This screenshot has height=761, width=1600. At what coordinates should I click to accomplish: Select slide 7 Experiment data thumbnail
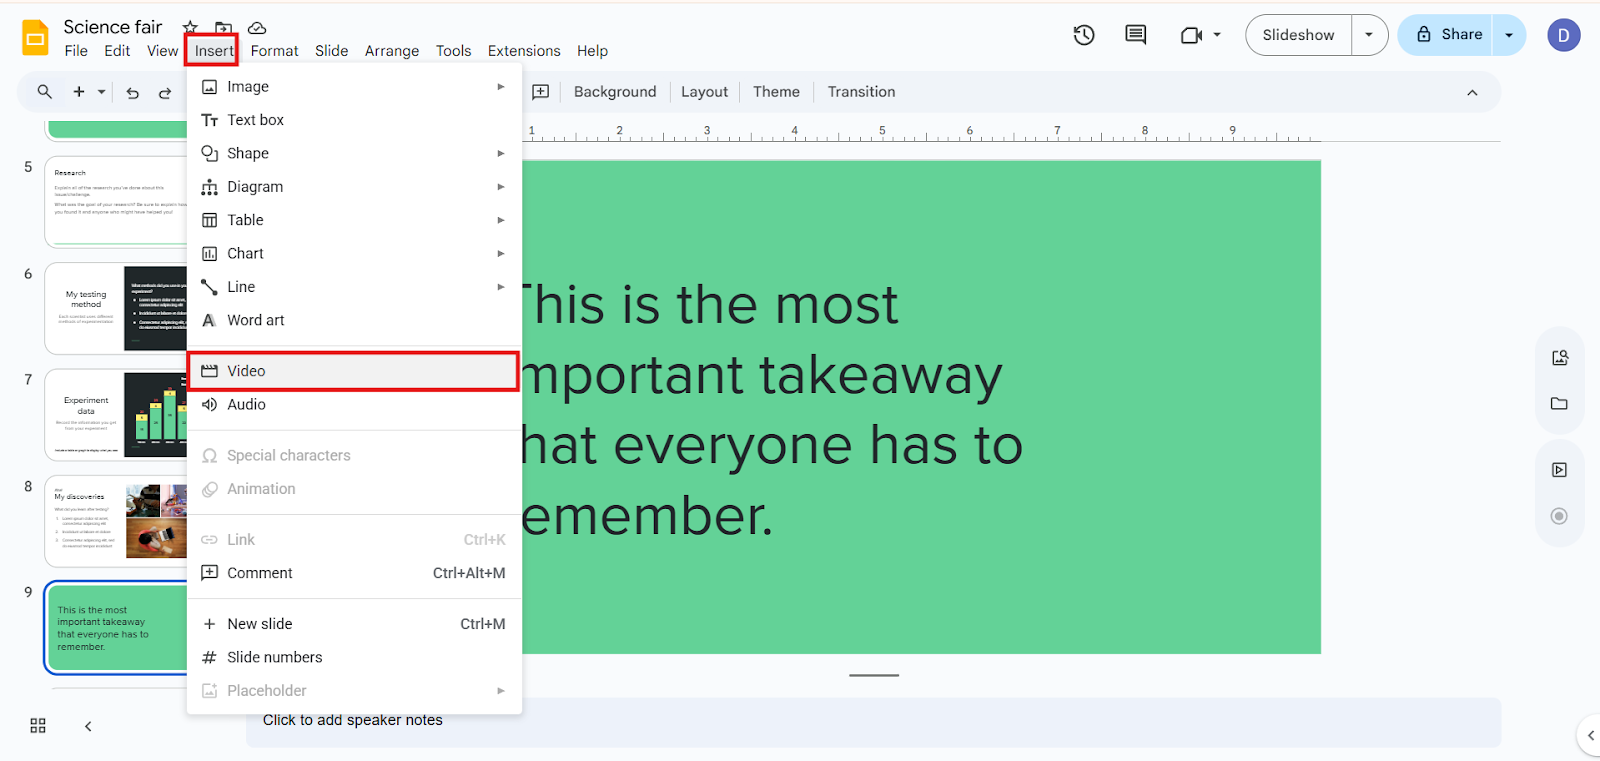(x=116, y=414)
